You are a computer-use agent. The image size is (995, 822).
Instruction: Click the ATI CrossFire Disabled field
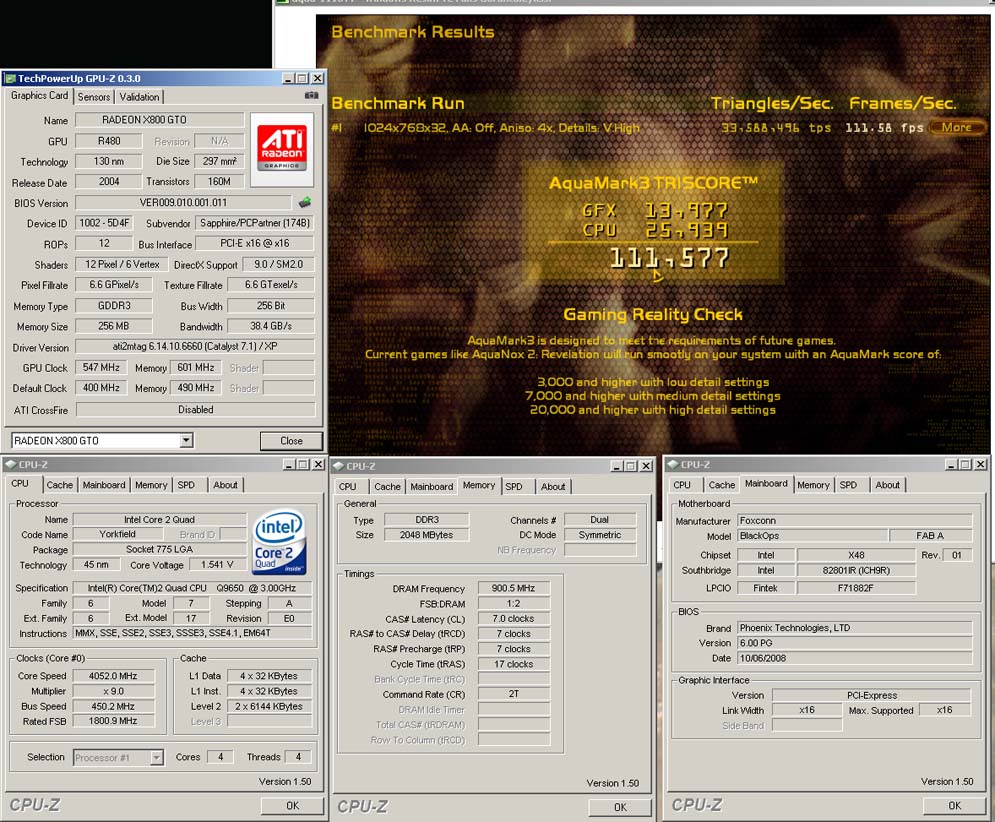[x=195, y=409]
